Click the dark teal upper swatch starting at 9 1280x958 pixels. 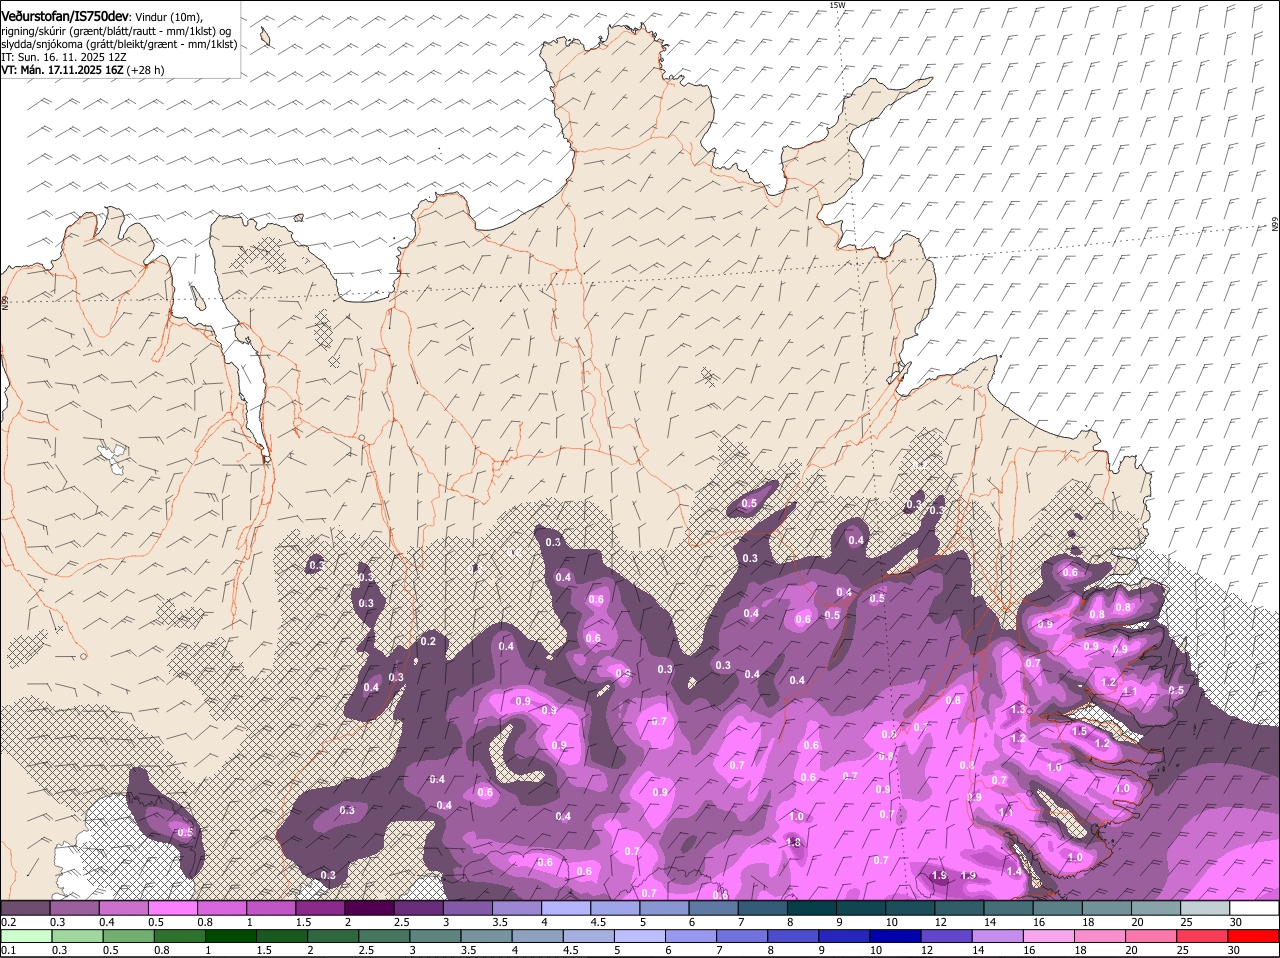[x=861, y=907]
